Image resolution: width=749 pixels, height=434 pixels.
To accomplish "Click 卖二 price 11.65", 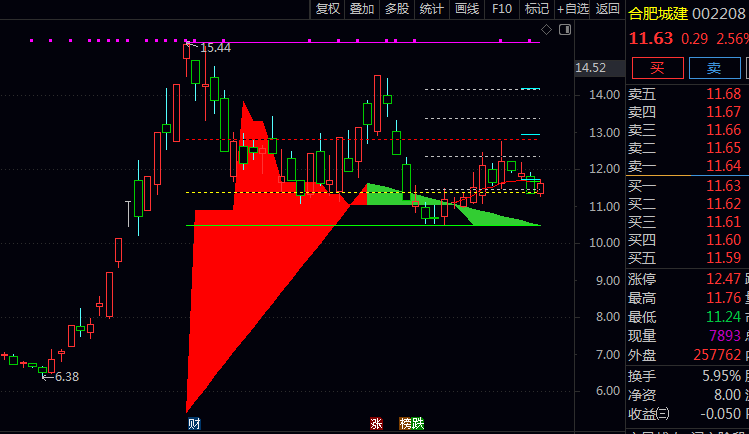I will point(724,148).
